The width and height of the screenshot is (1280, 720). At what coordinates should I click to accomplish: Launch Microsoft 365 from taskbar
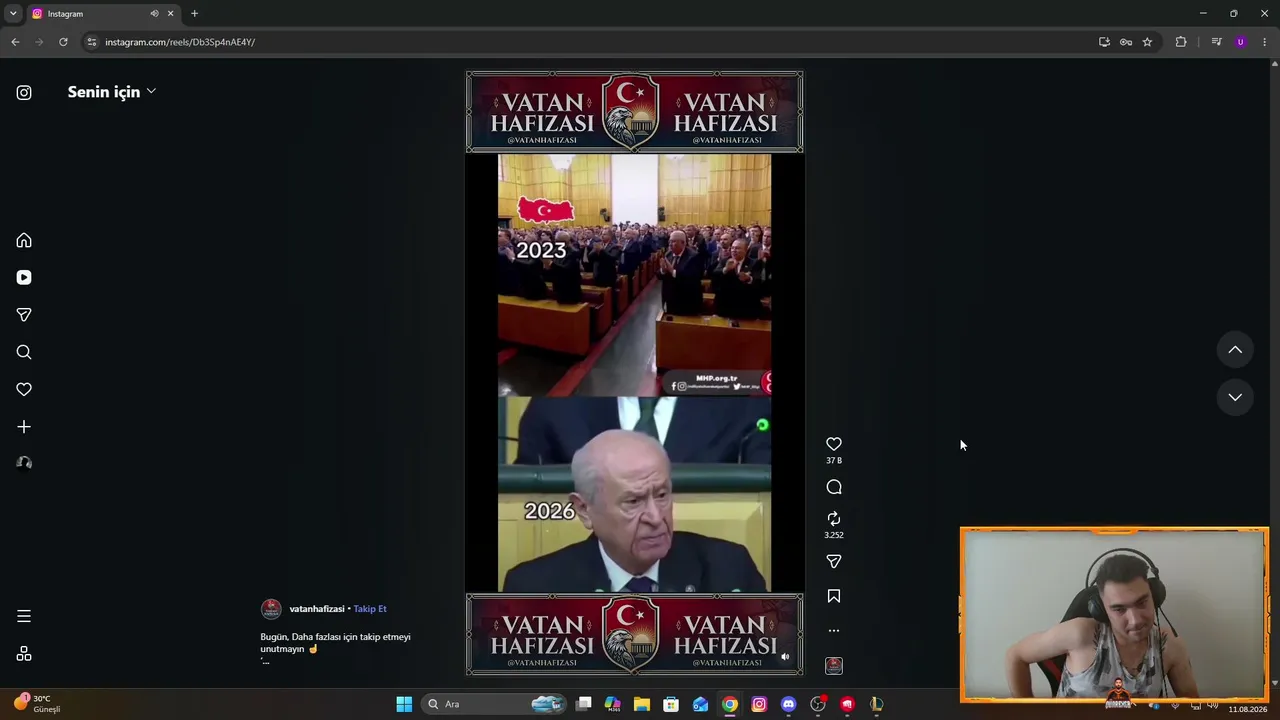click(613, 704)
